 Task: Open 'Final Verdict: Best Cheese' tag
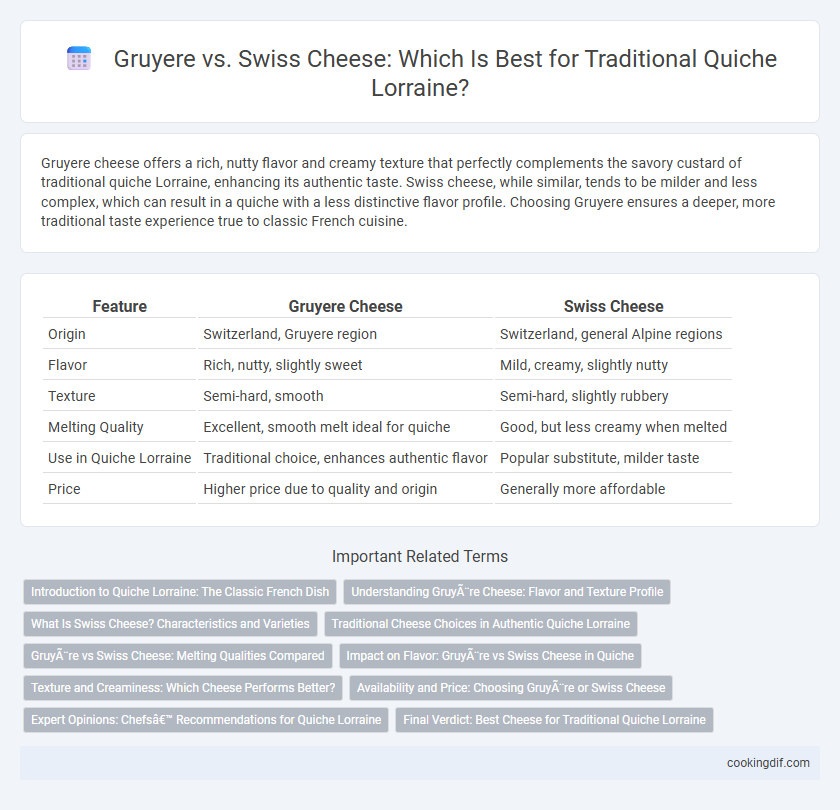pyautogui.click(x=554, y=720)
